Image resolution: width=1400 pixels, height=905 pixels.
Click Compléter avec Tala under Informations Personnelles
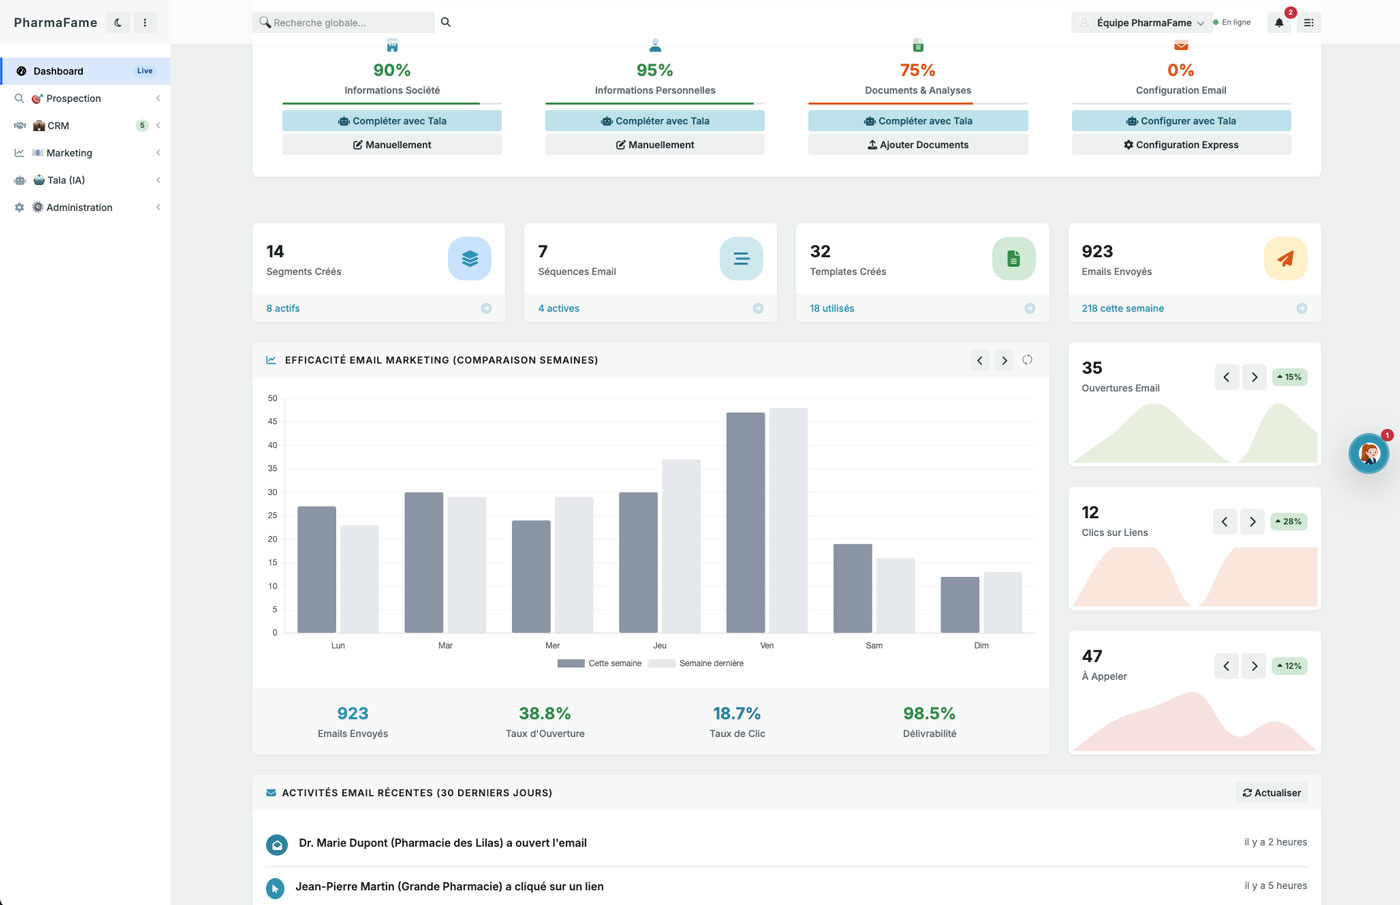click(655, 121)
